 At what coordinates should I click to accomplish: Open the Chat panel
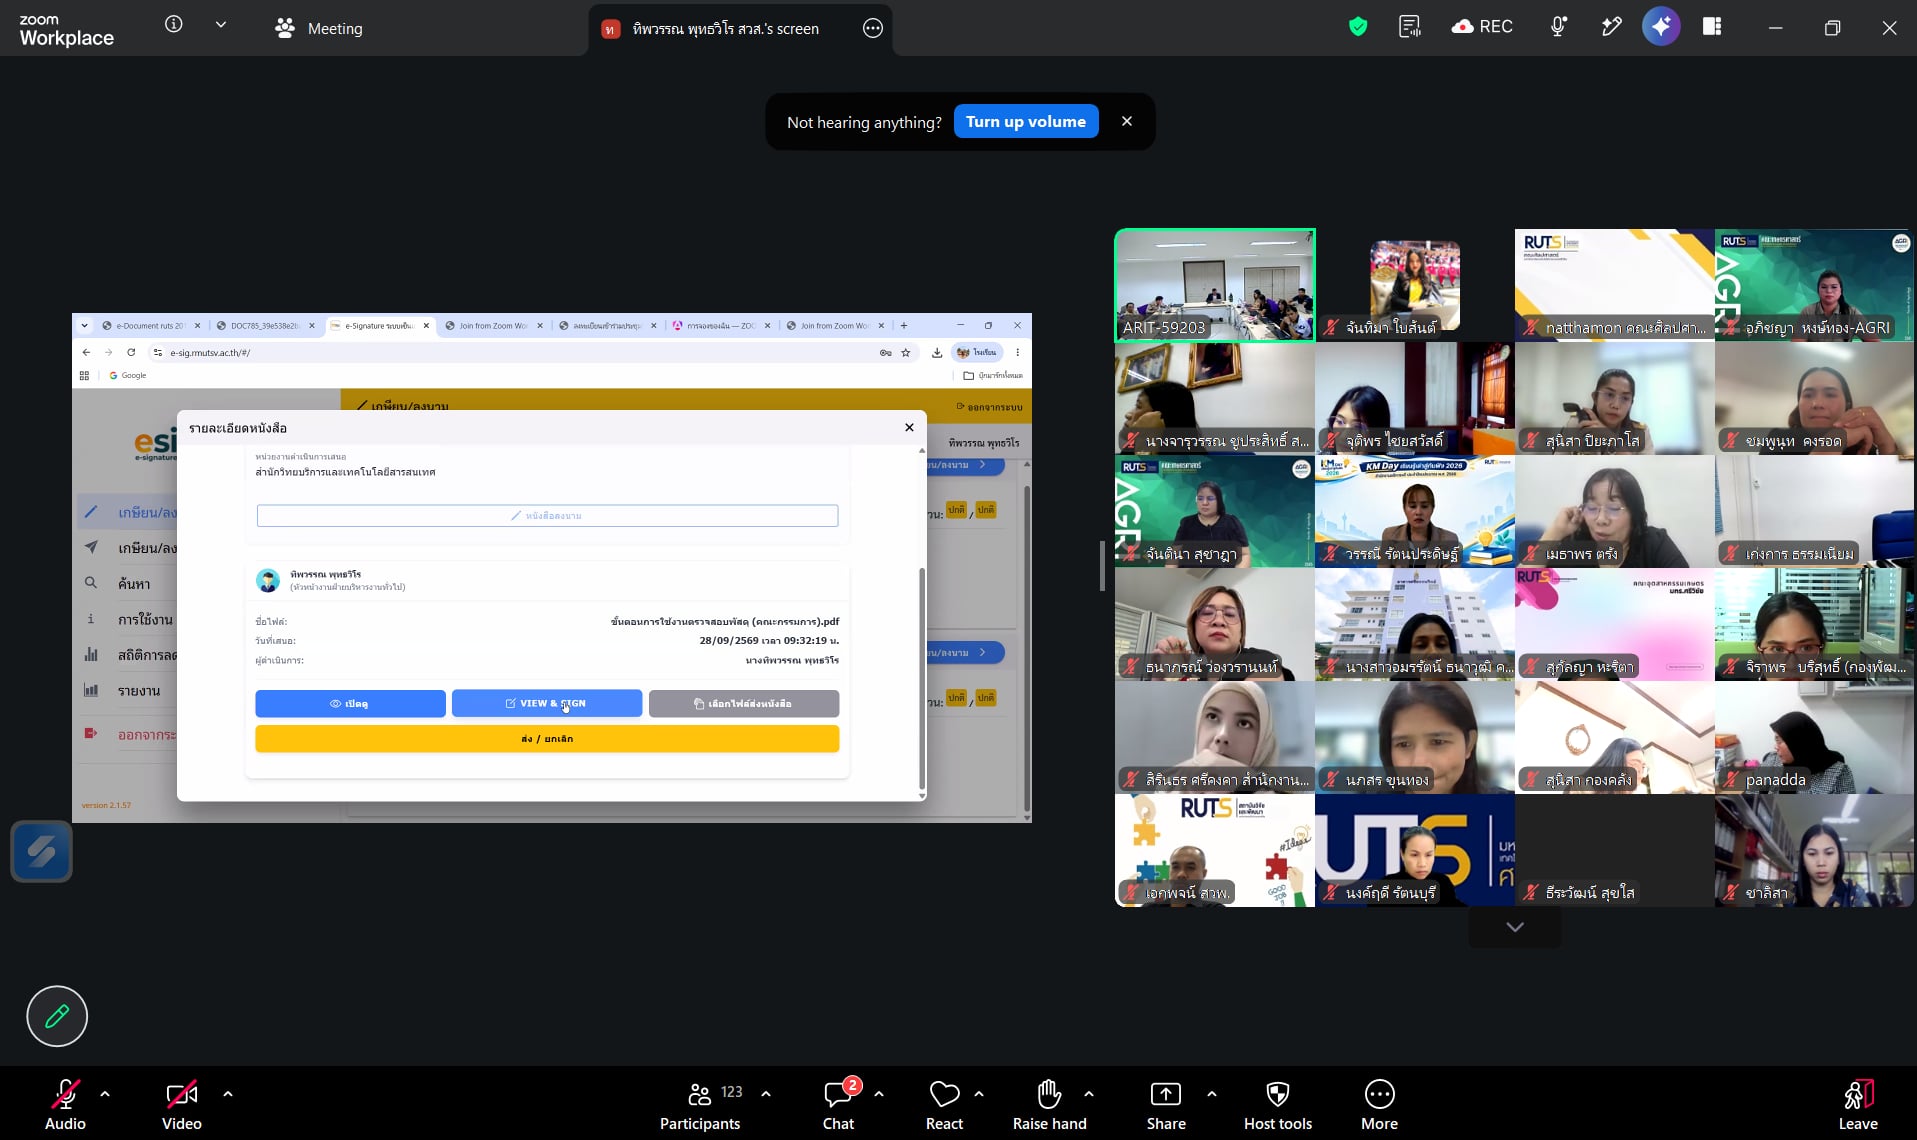pos(838,1105)
